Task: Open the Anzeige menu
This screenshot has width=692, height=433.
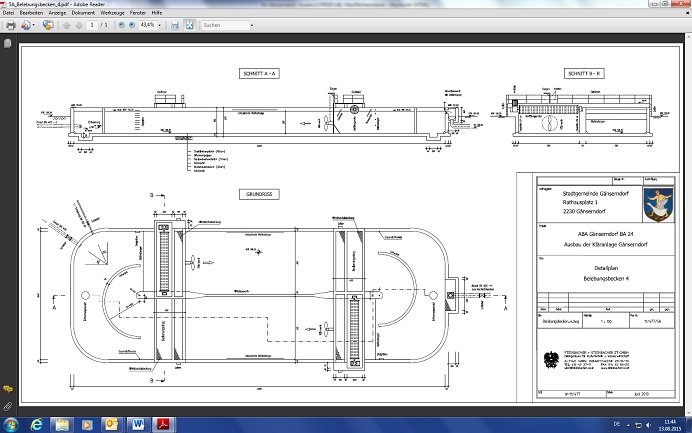Action: [x=57, y=13]
